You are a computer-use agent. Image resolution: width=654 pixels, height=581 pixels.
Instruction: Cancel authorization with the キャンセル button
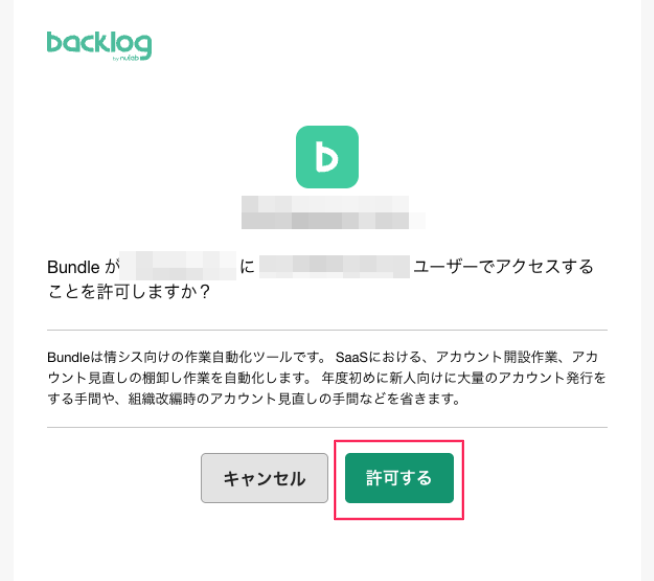(264, 478)
